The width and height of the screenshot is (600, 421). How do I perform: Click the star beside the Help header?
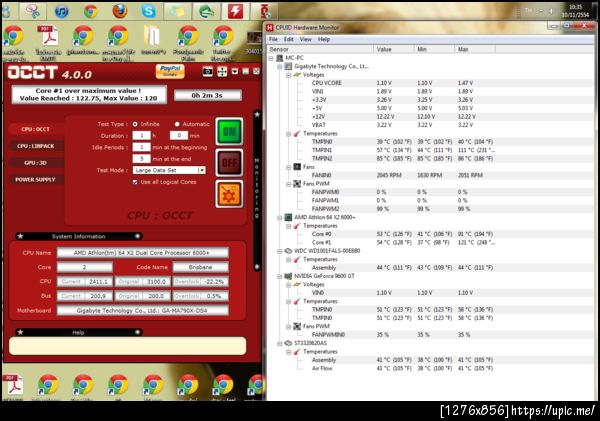20,332
